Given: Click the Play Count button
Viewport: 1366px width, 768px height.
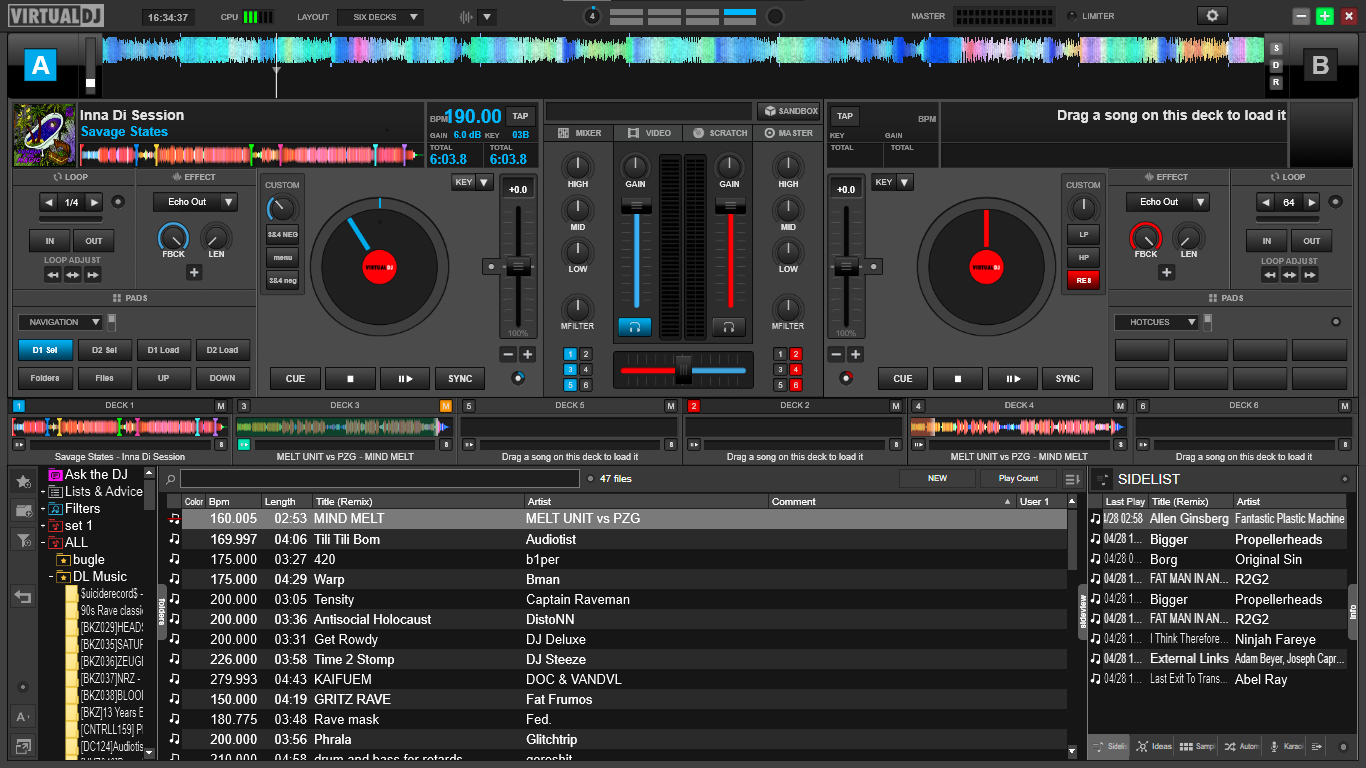Looking at the screenshot, I should [x=1019, y=479].
